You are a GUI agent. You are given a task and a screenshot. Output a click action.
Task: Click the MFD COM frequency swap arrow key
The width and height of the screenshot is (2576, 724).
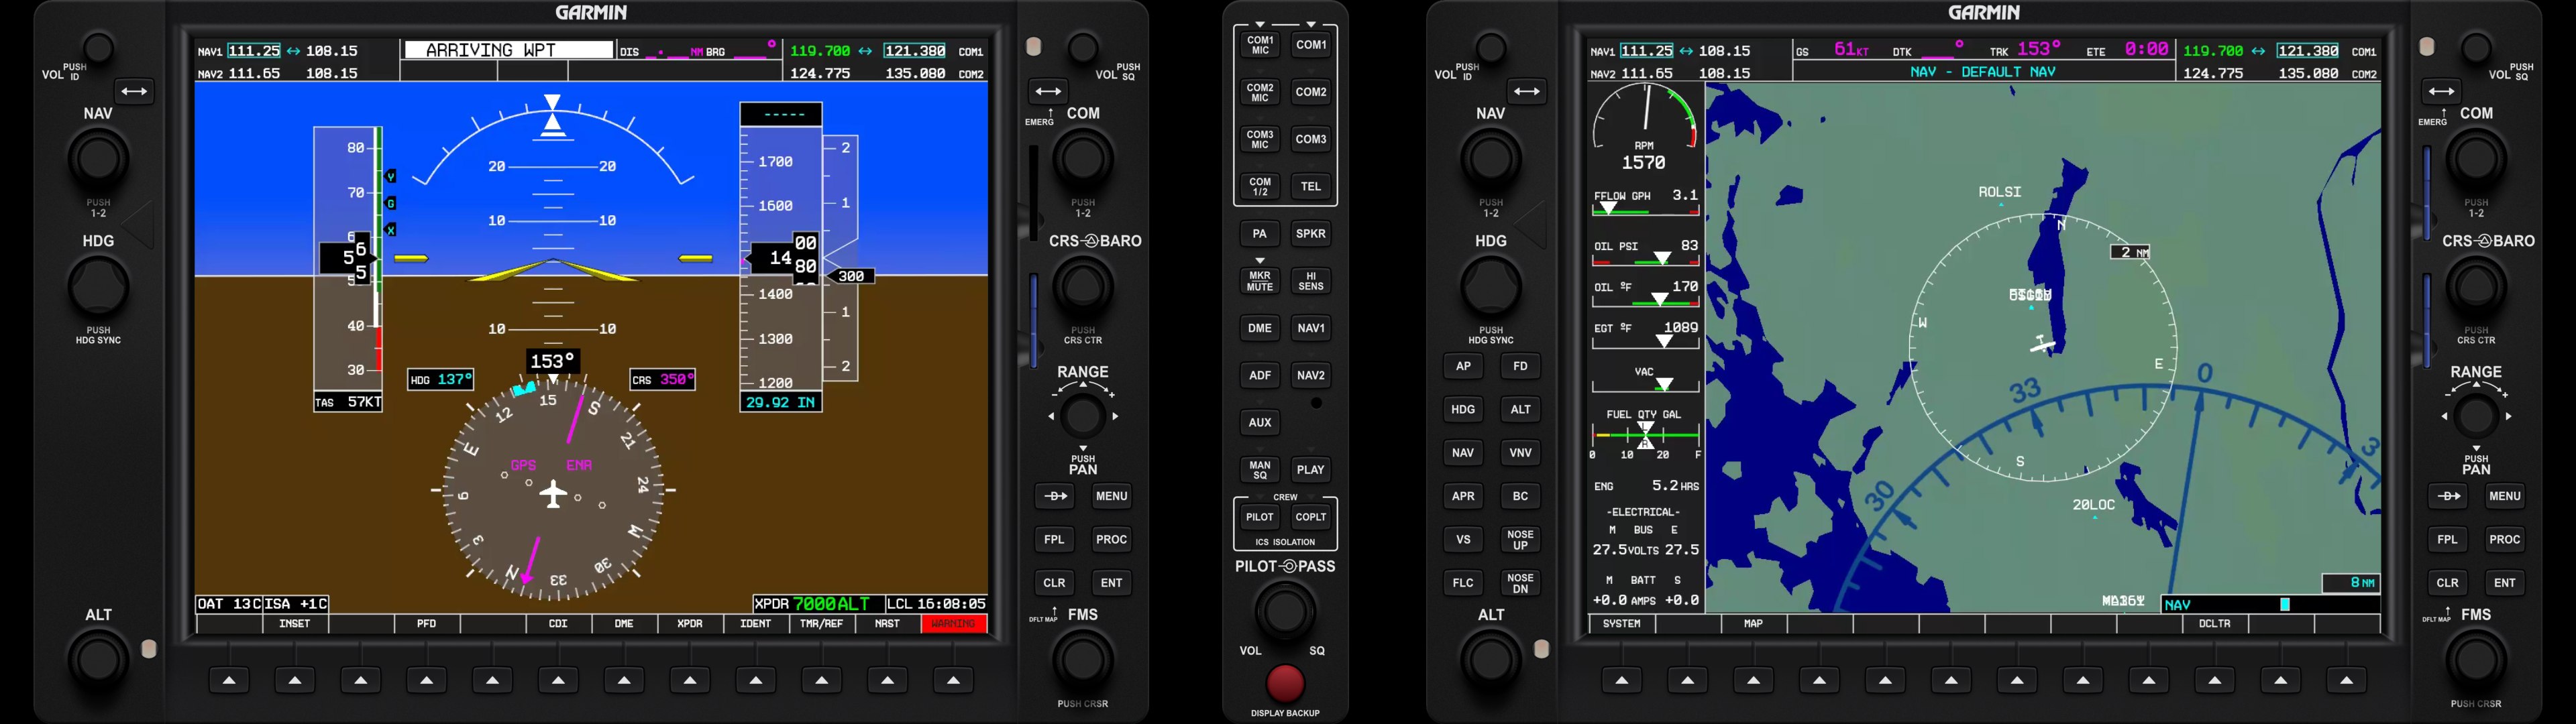[2441, 92]
